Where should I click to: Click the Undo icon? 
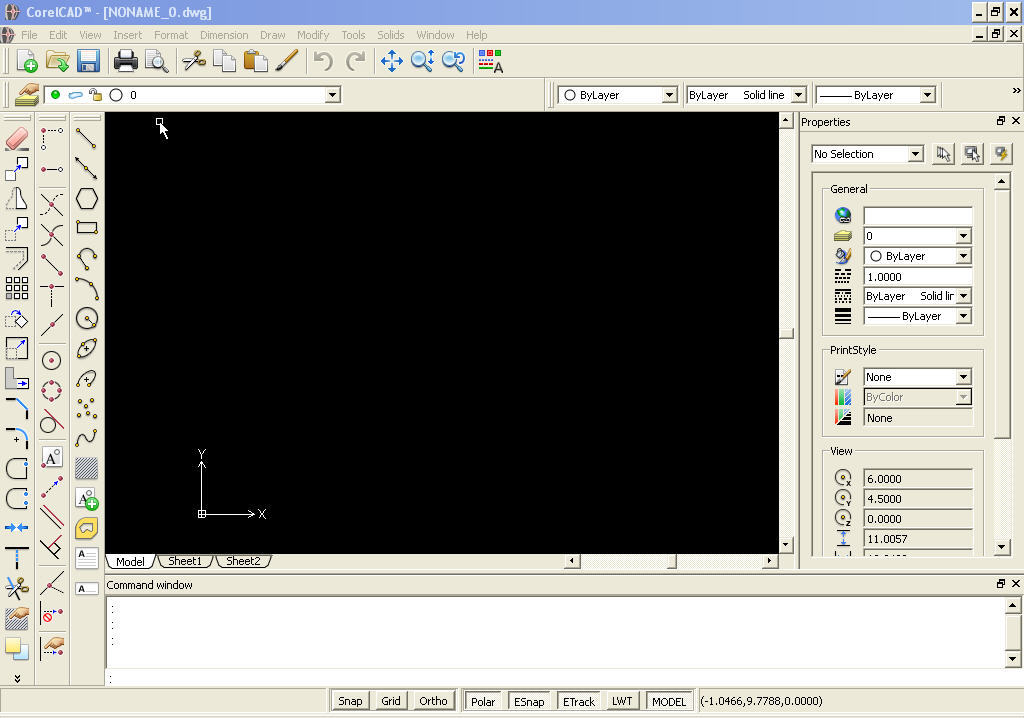(320, 61)
